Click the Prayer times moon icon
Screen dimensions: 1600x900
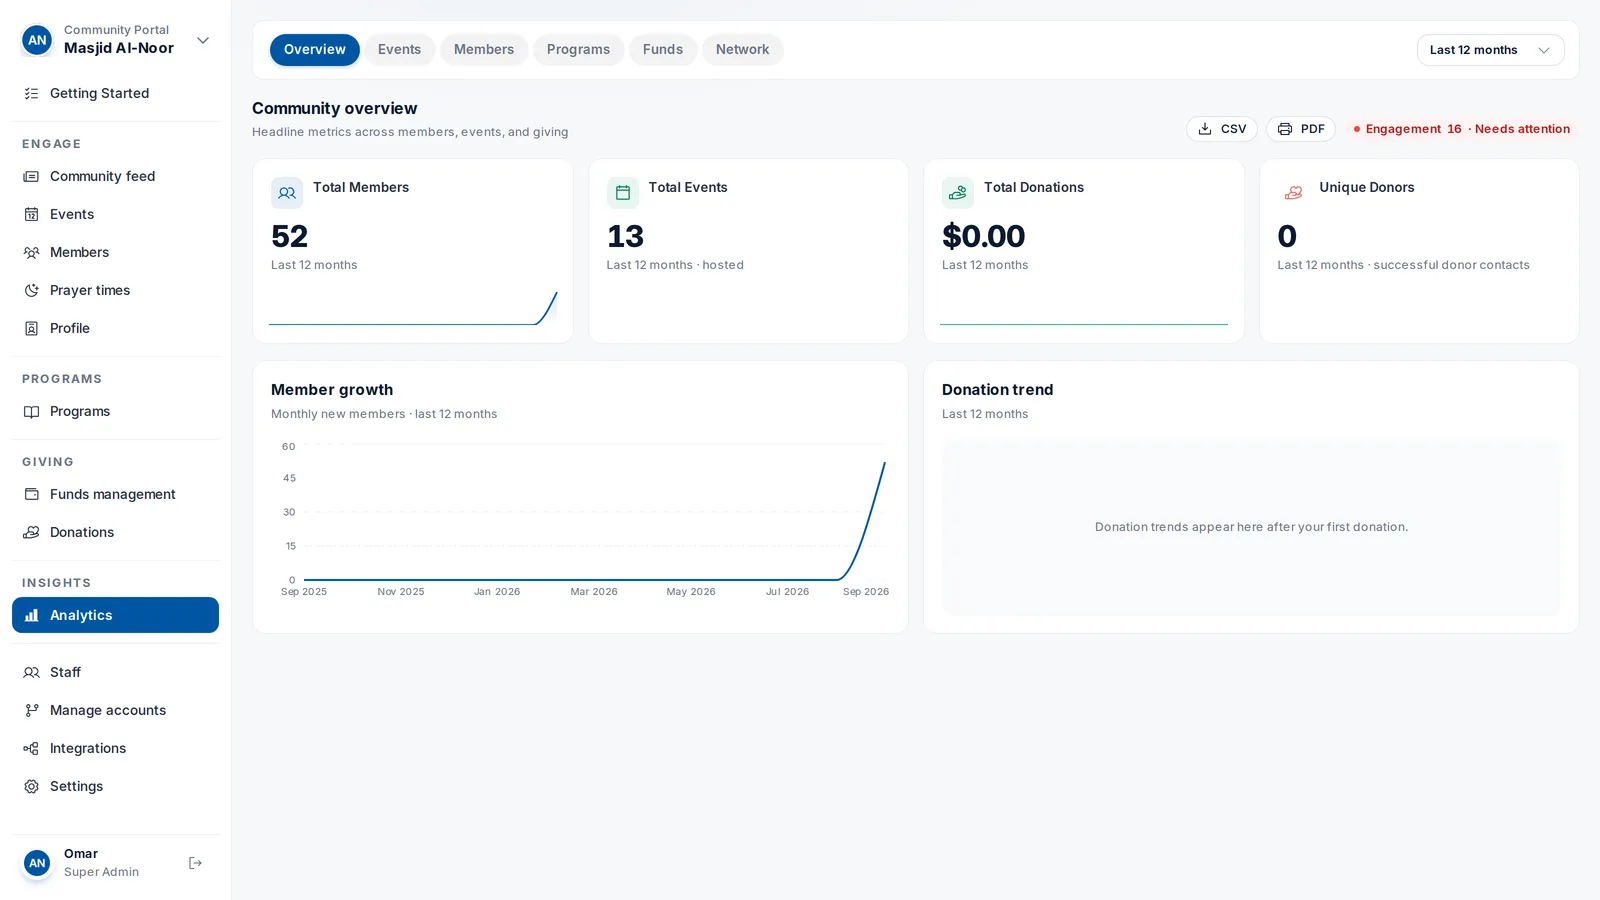(x=31, y=290)
